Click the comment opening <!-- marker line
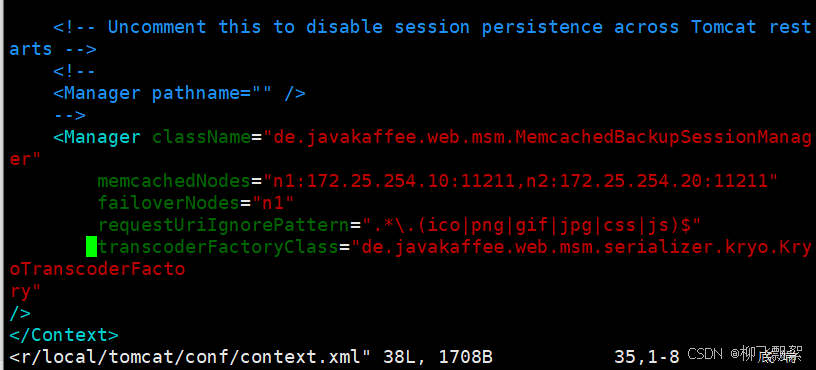This screenshot has height=370, width=816. pos(75,71)
